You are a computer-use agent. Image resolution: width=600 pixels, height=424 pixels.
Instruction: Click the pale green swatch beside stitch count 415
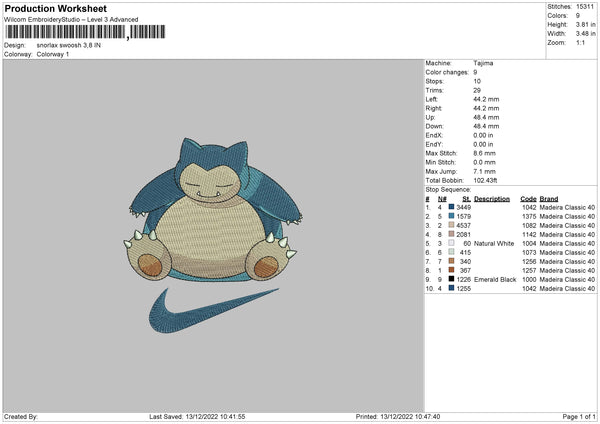tap(451, 252)
